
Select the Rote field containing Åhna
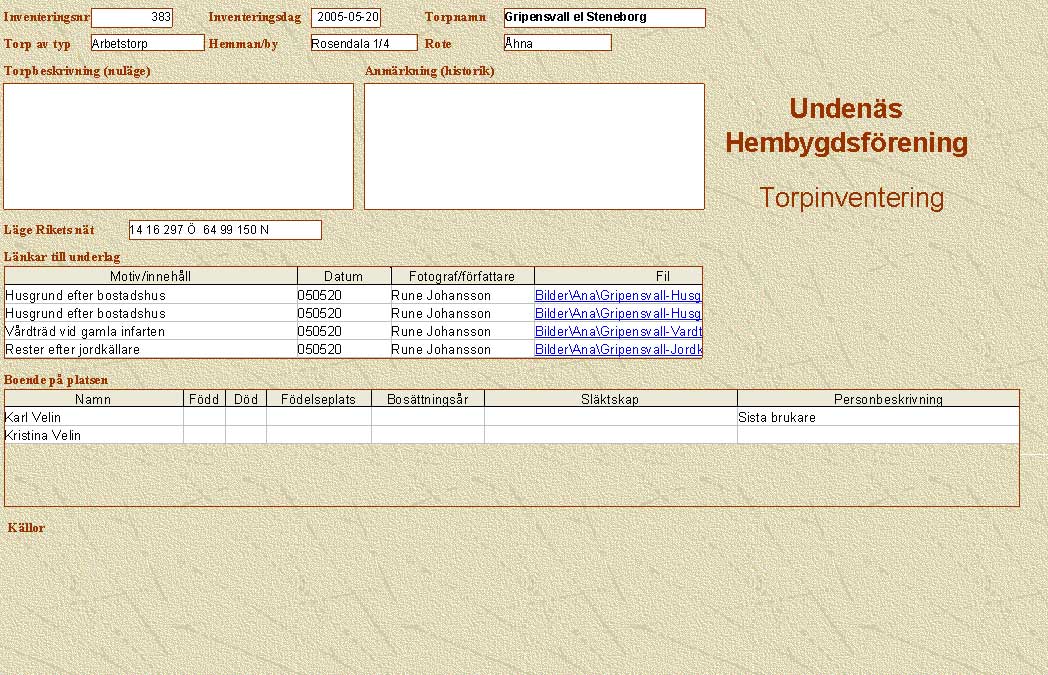(557, 43)
